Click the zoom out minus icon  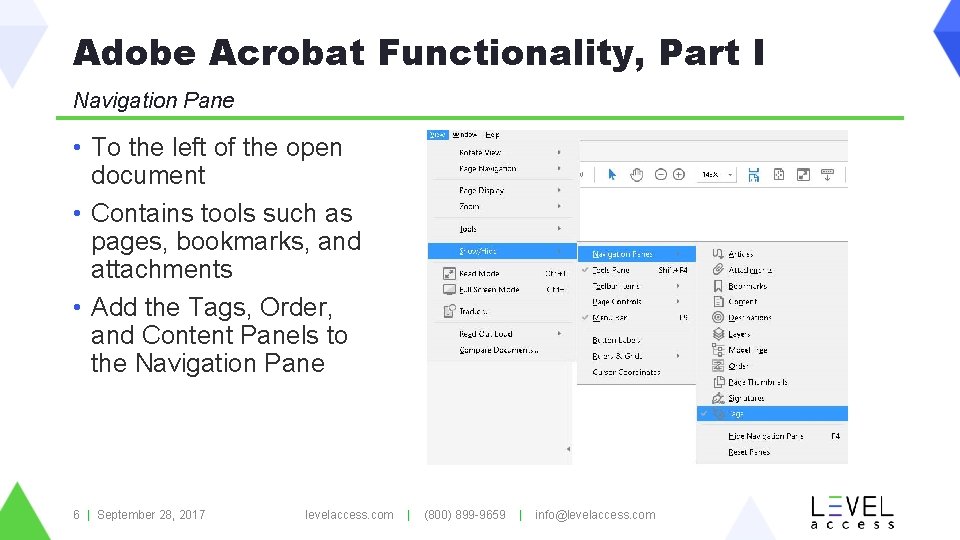[661, 174]
